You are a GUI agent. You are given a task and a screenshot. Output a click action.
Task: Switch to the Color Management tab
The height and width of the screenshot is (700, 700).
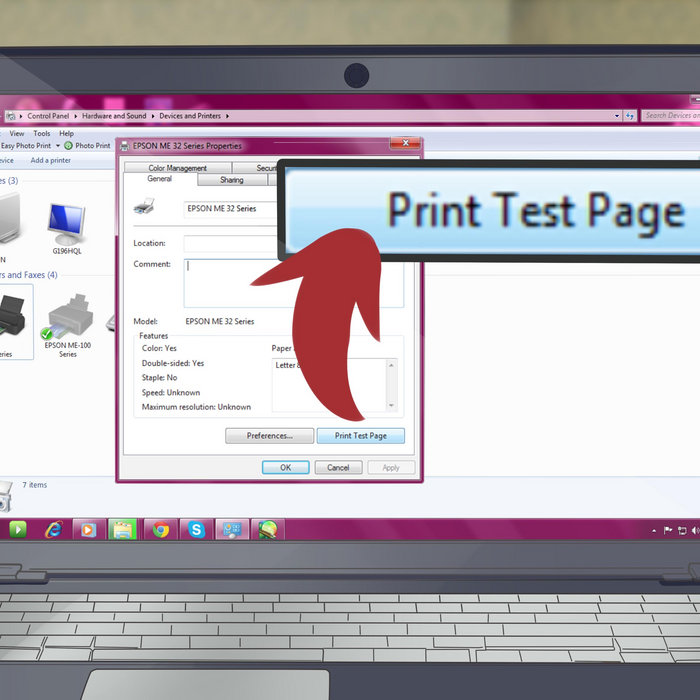coord(178,168)
